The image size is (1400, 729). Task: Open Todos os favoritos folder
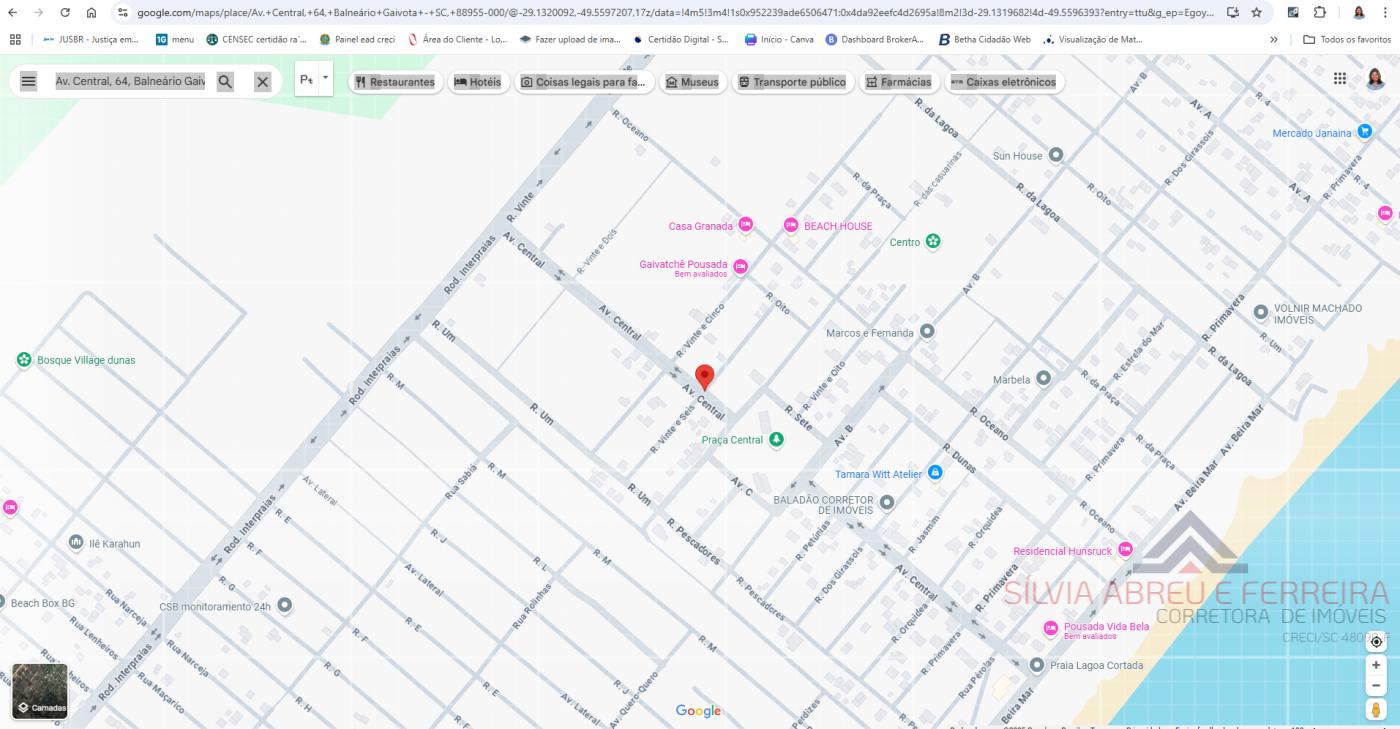(1347, 39)
